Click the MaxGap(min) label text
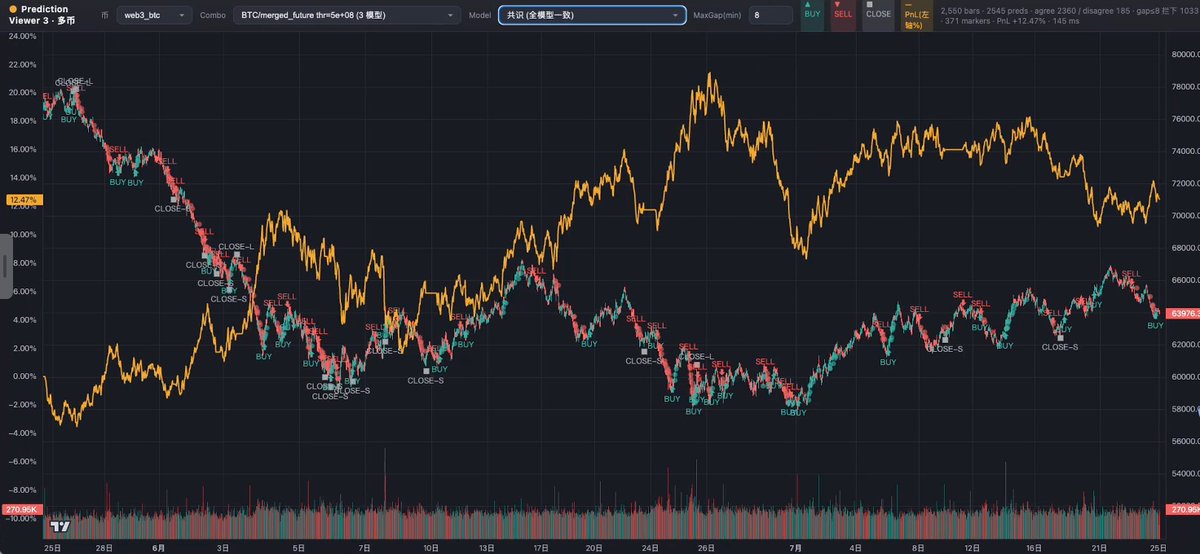 pyautogui.click(x=717, y=15)
